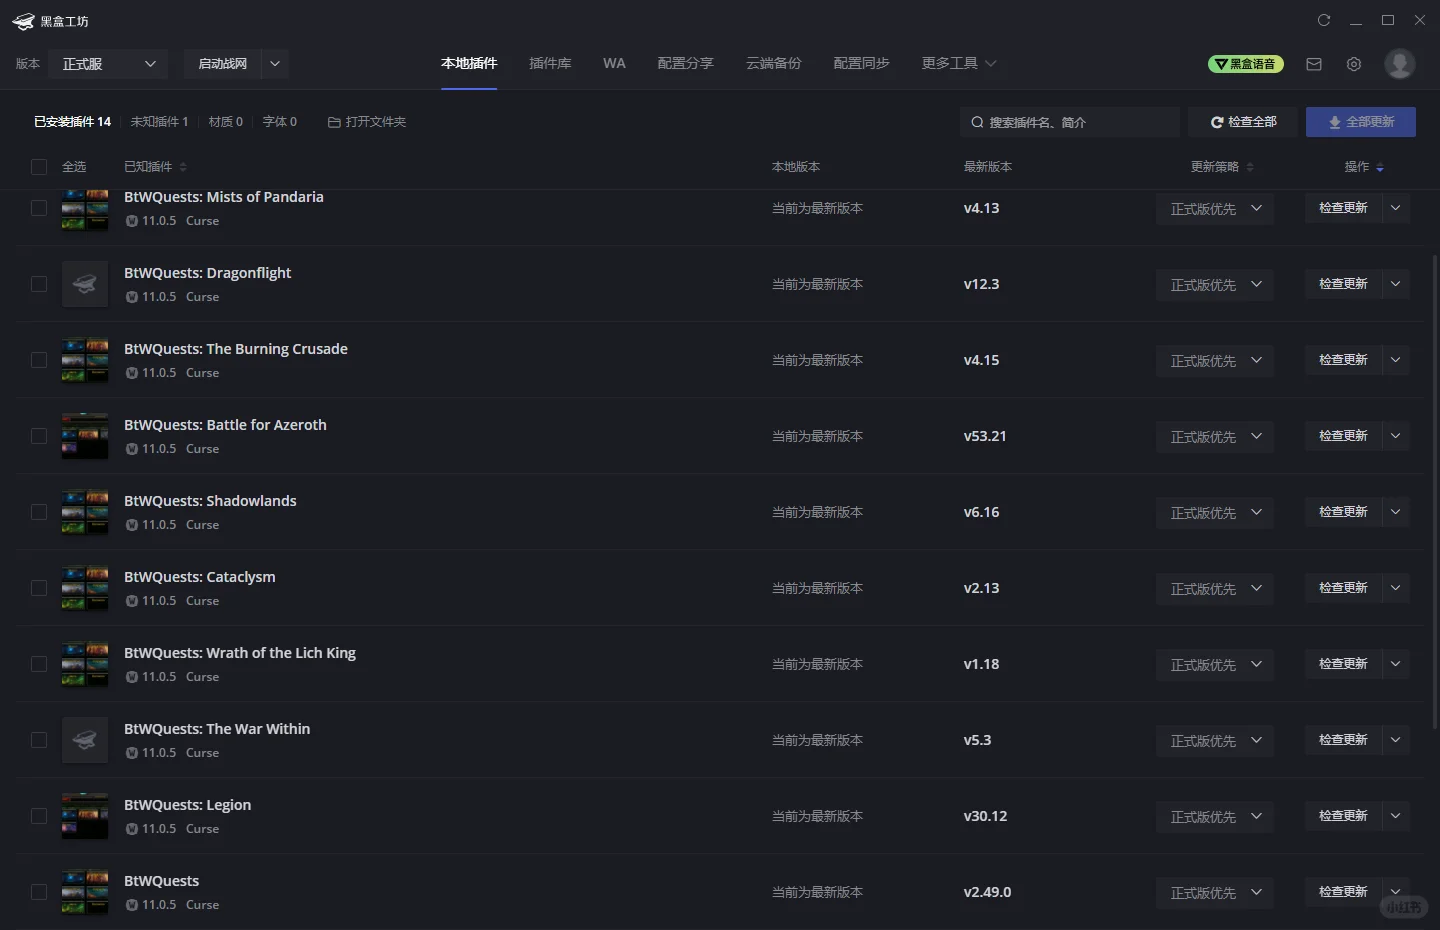Click the BtWQuests: Dragonflight addon icon

pos(85,284)
